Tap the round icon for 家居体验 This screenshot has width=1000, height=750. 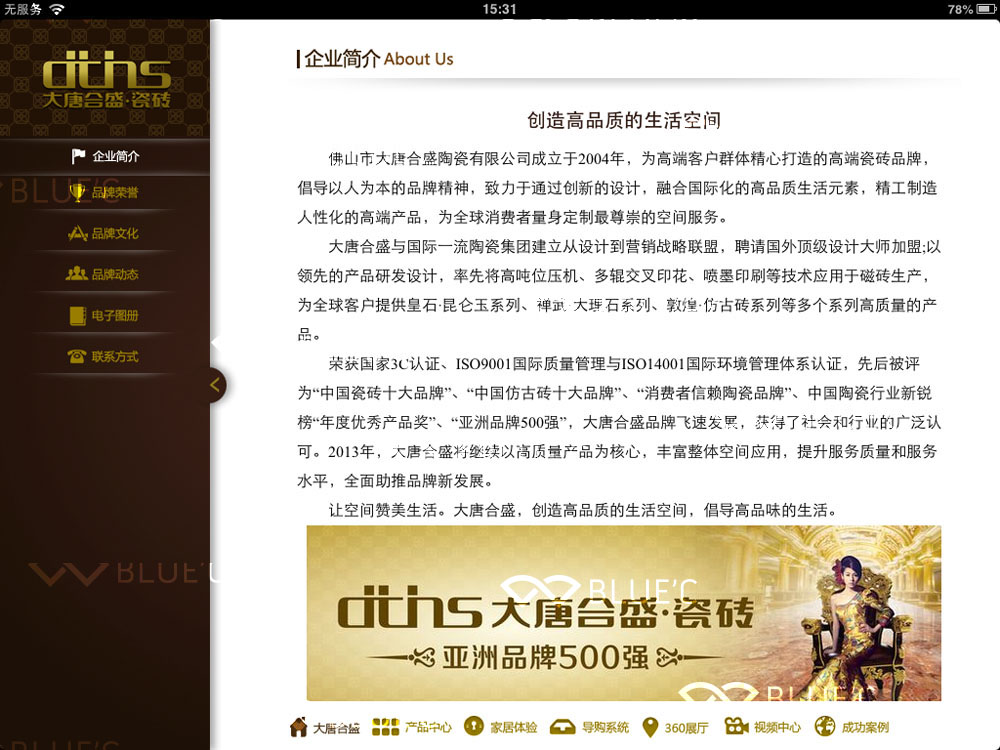coord(474,726)
